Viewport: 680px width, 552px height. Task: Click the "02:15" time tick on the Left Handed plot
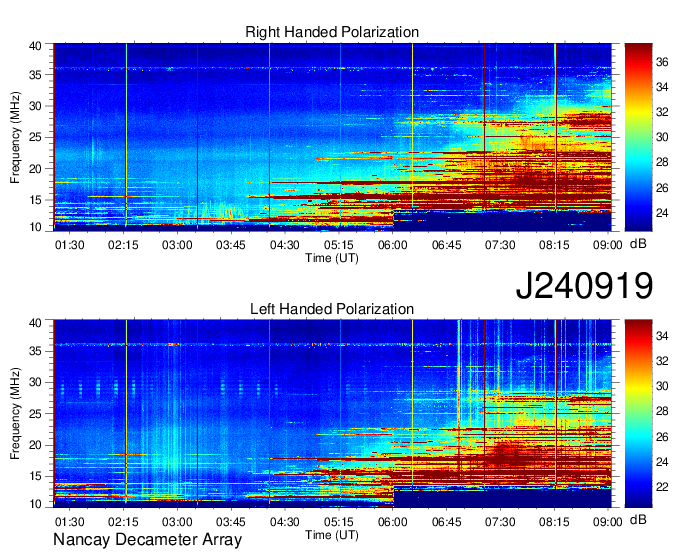pos(123,522)
